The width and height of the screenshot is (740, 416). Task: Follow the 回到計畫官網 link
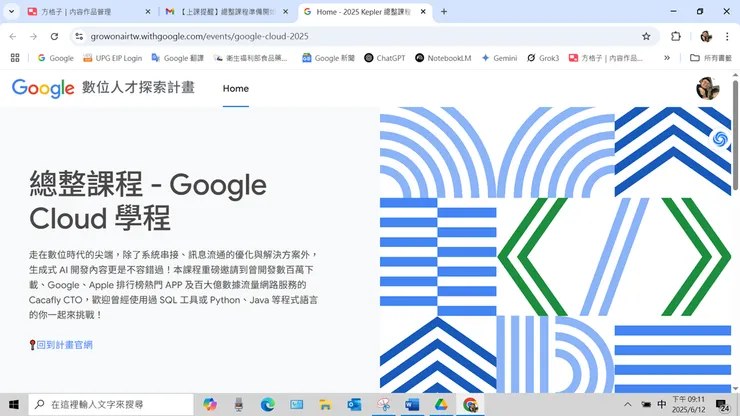pyautogui.click(x=64, y=345)
